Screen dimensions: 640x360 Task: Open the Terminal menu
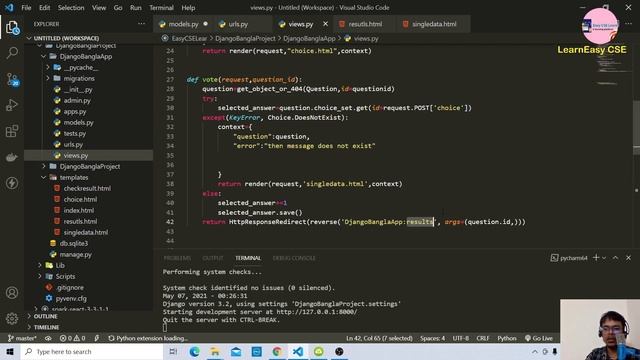(x=161, y=8)
